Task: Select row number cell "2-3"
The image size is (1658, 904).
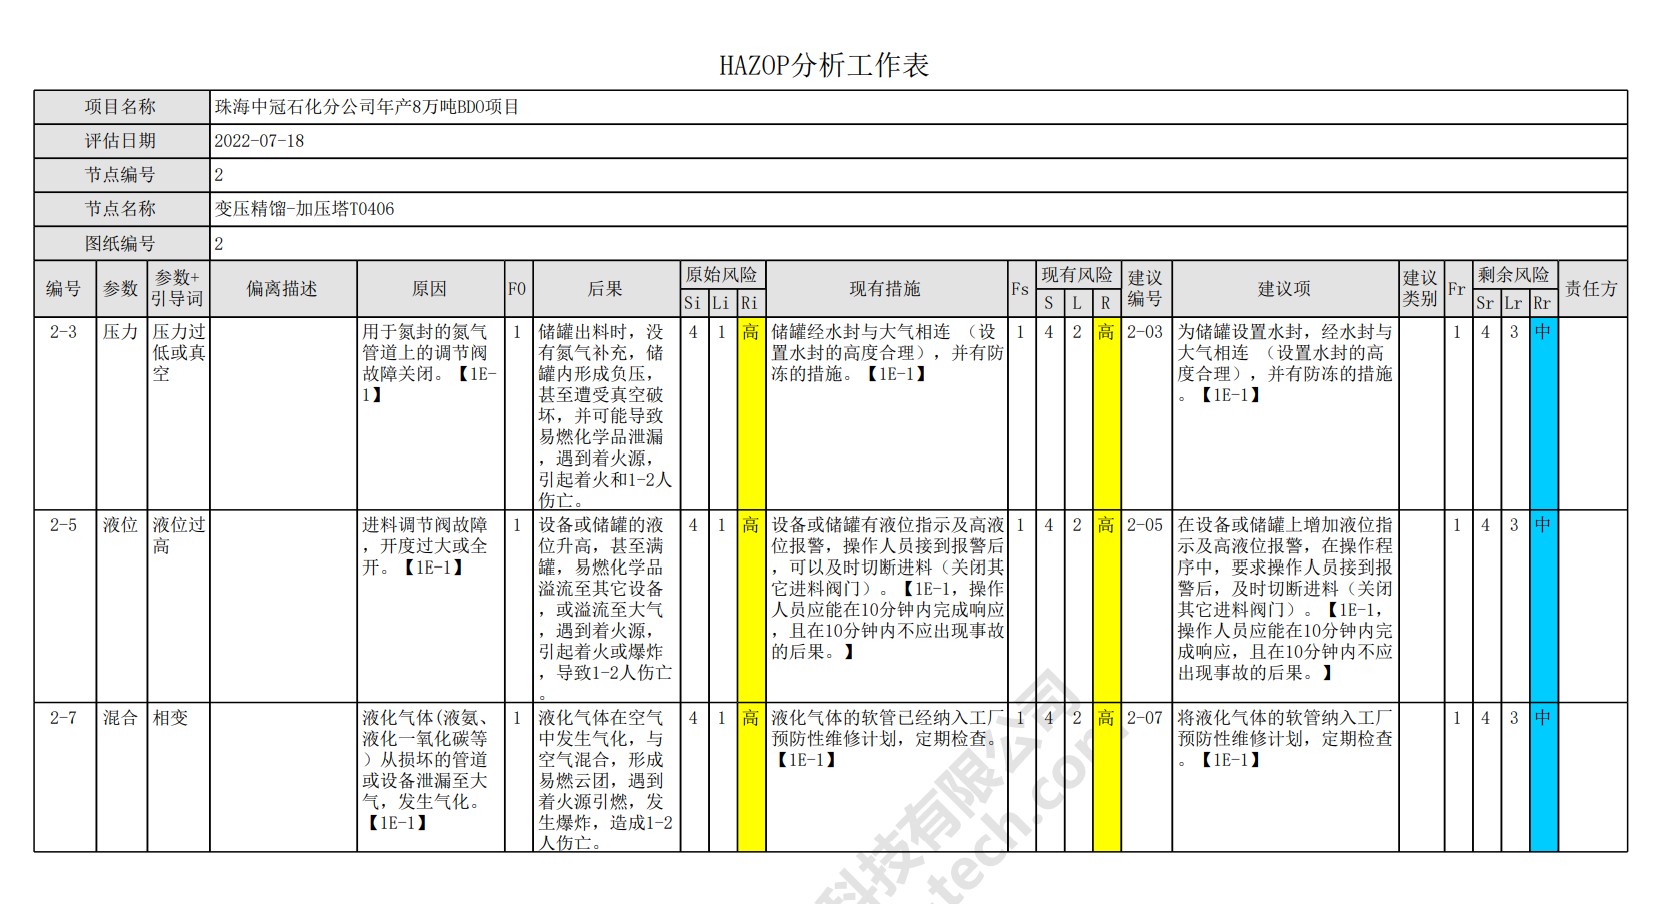Action: pyautogui.click(x=64, y=413)
